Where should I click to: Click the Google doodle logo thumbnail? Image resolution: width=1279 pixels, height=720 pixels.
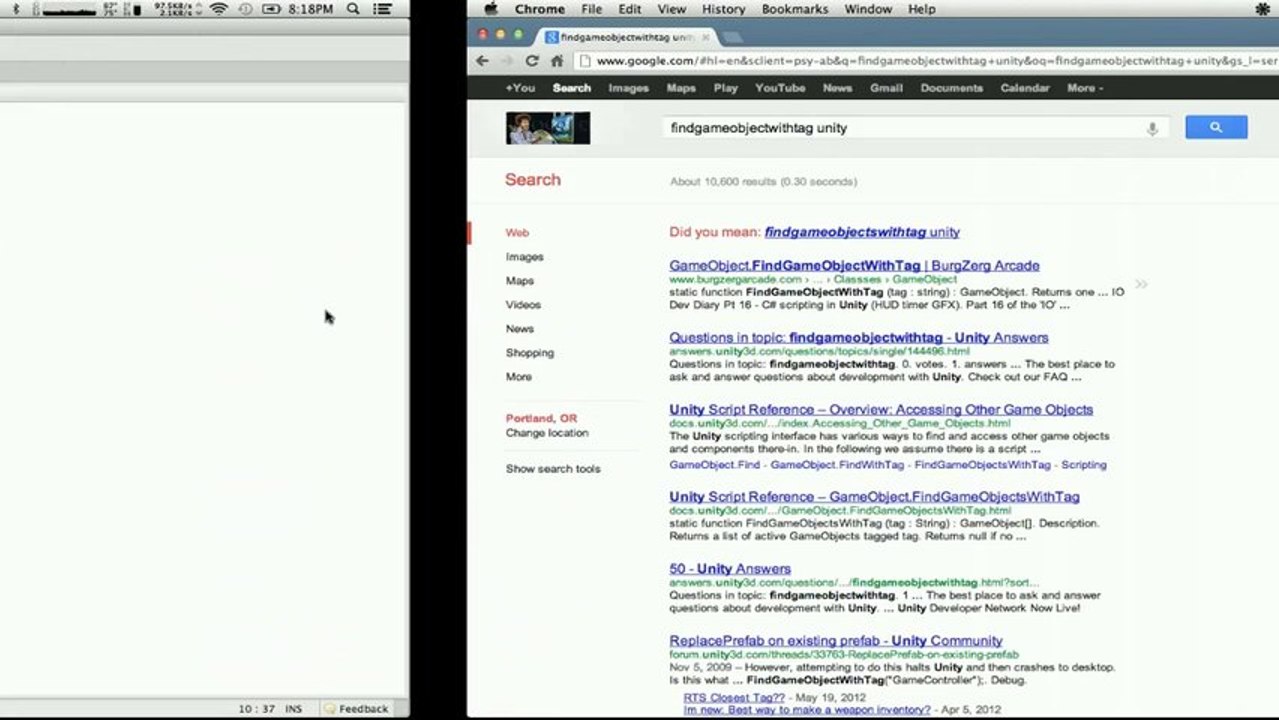pos(548,128)
